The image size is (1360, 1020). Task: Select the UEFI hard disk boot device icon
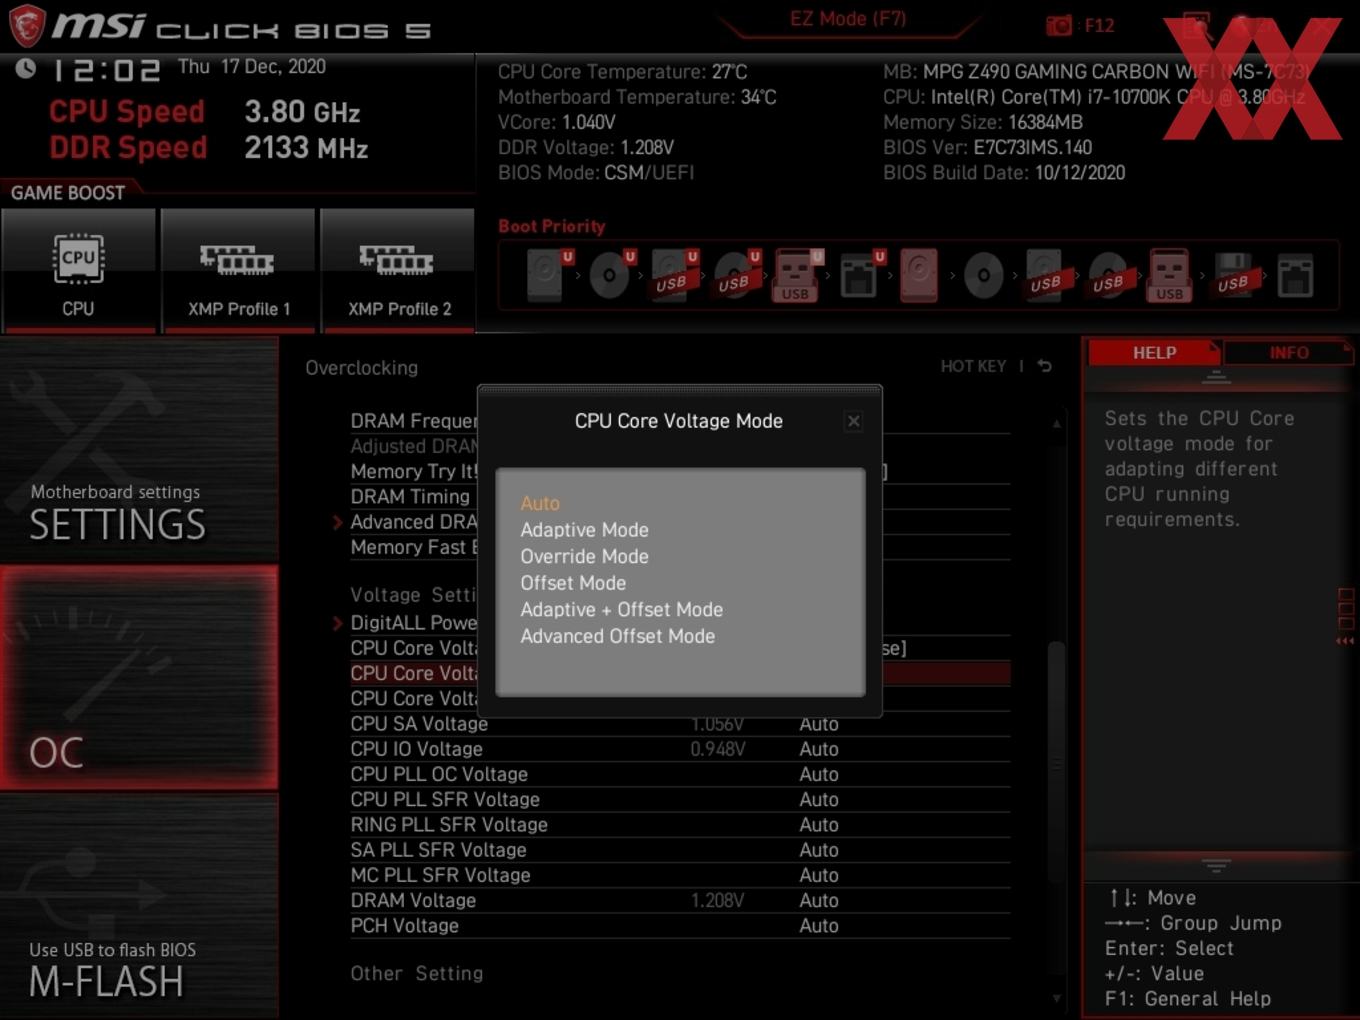[x=548, y=275]
